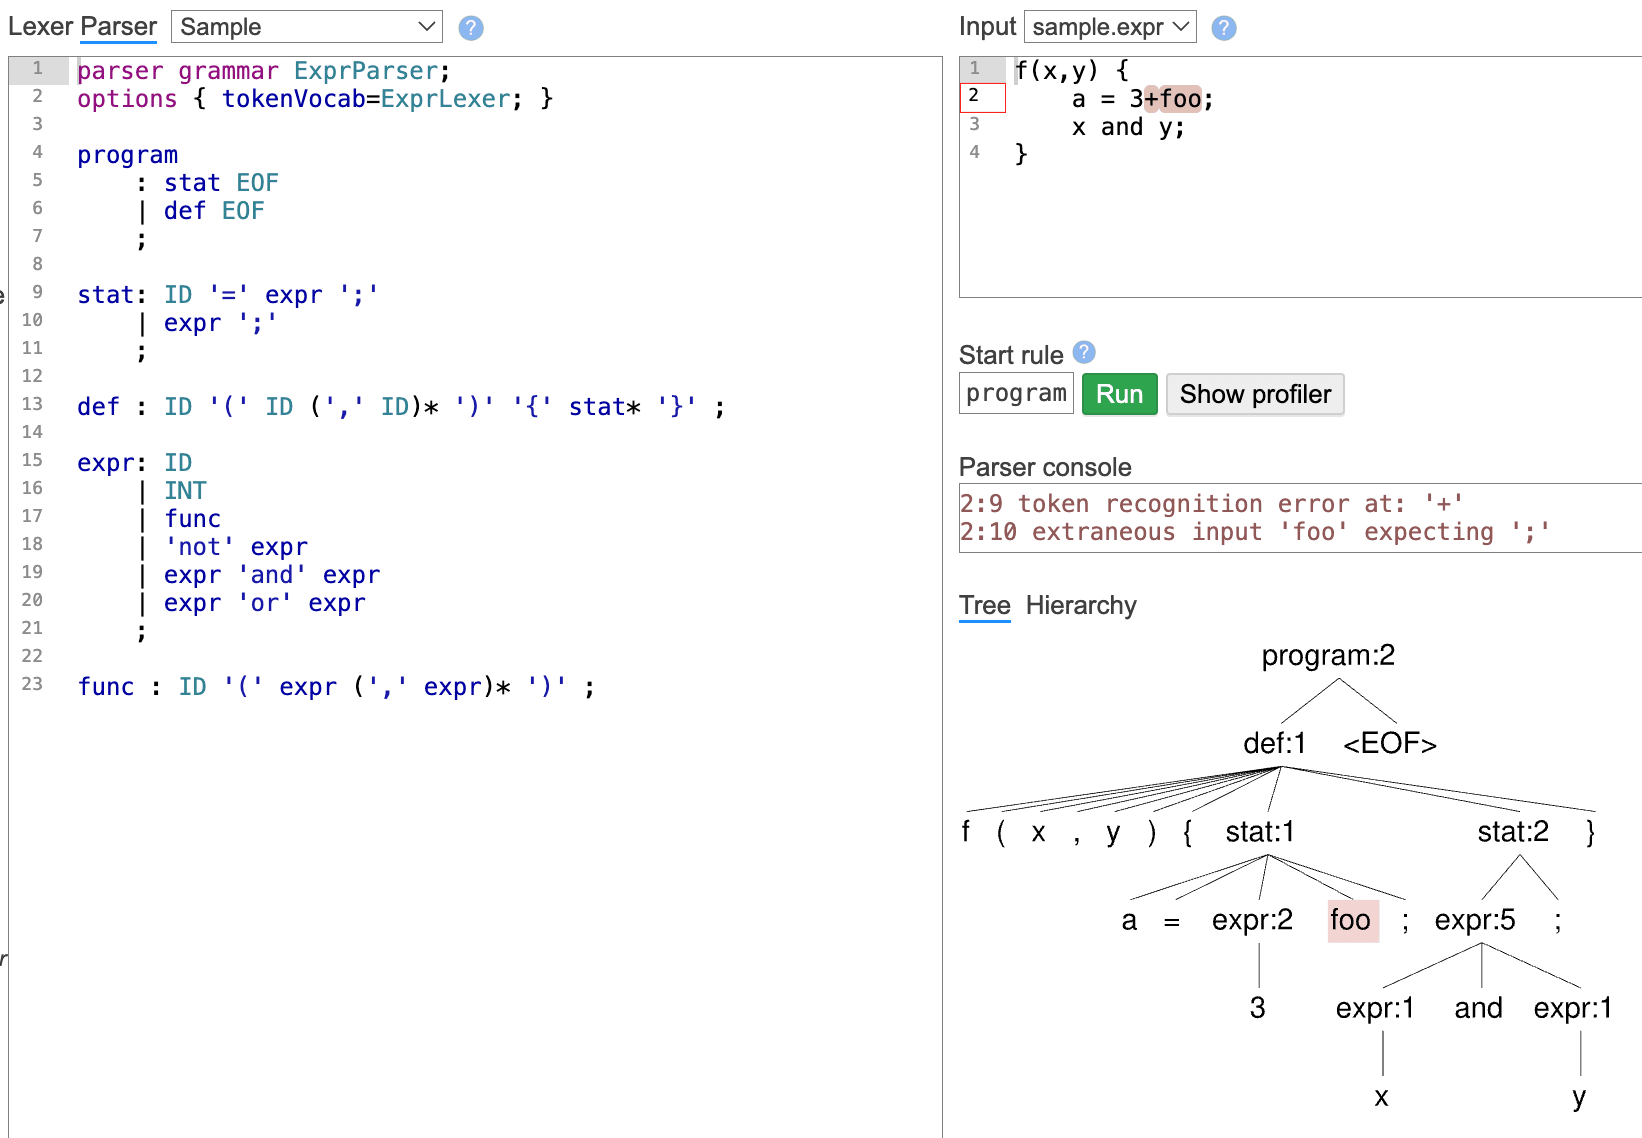This screenshot has height=1138, width=1642.
Task: Click the leaf node 3 in tree
Action: click(x=1257, y=1008)
